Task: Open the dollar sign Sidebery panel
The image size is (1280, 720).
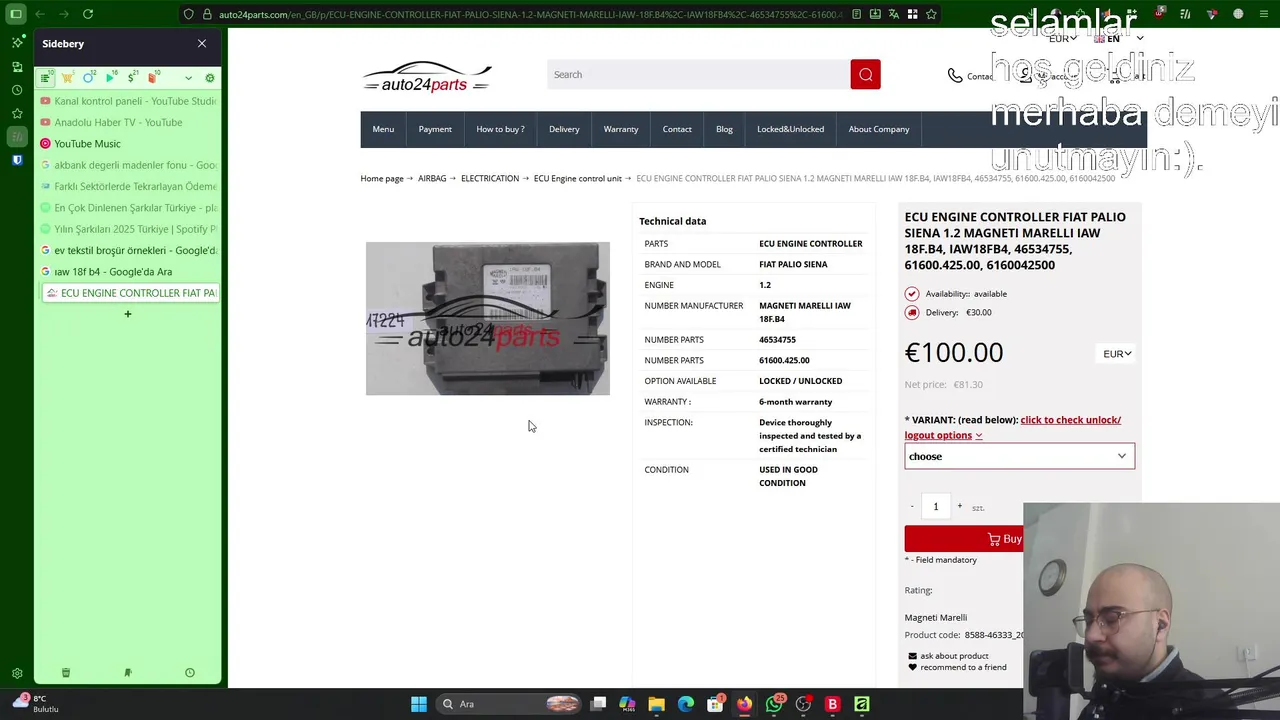Action: [x=132, y=78]
